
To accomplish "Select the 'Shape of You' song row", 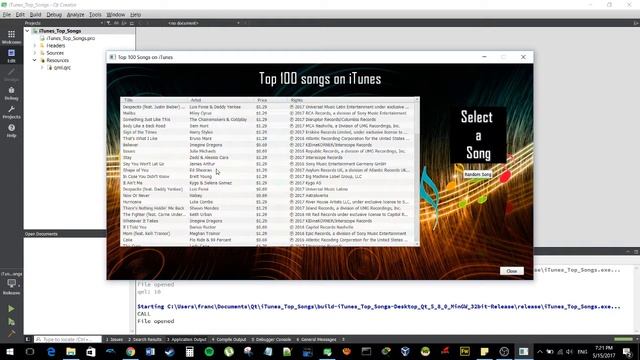I will 268,170.
